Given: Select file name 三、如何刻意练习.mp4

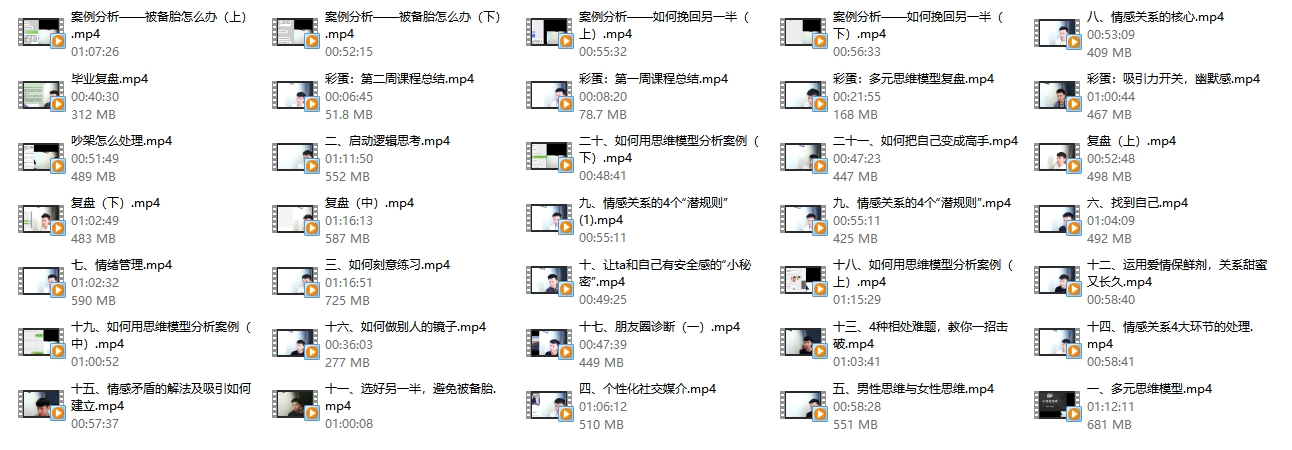Looking at the screenshot, I should [x=388, y=265].
